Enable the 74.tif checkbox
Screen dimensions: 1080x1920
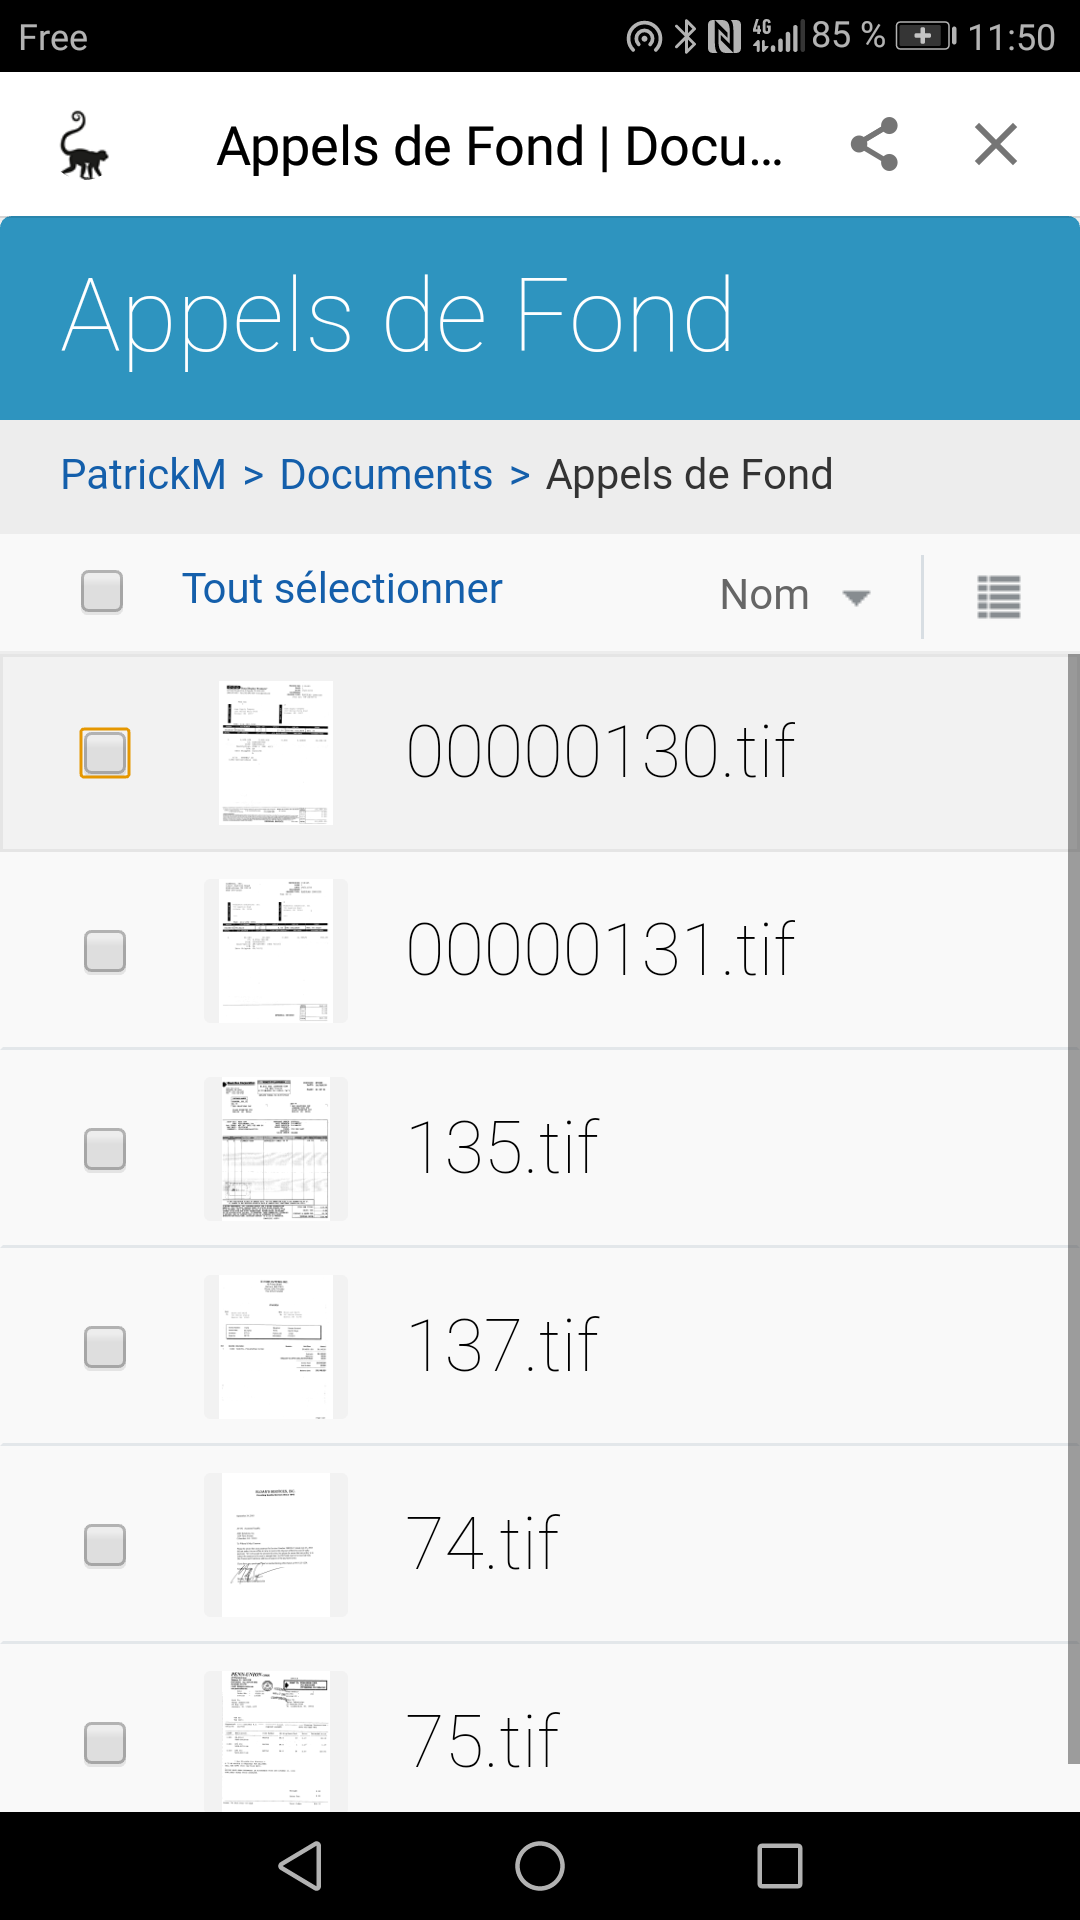tap(105, 1545)
